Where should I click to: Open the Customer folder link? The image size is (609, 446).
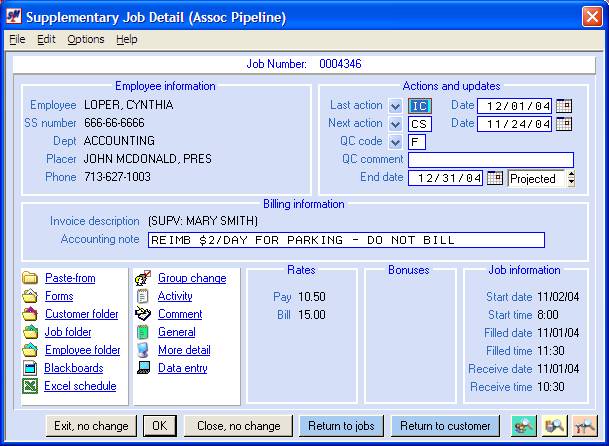[82, 314]
